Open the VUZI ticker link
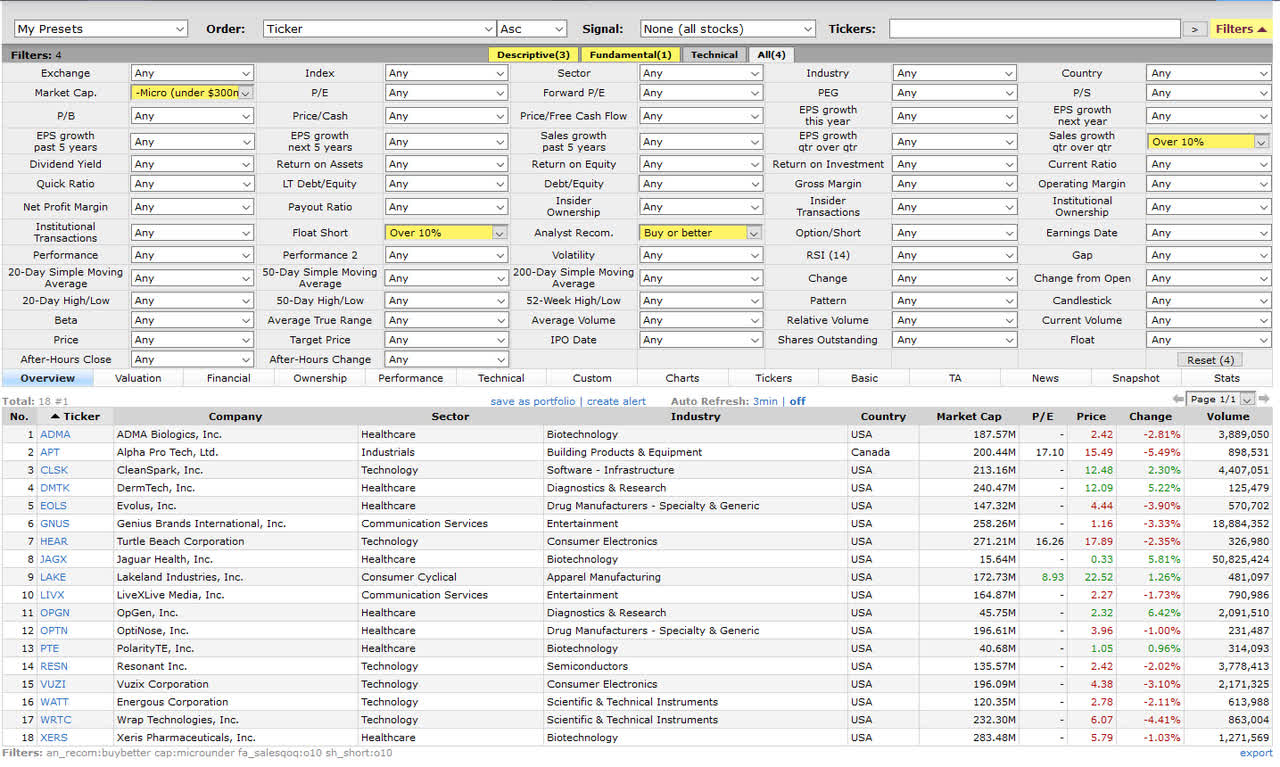The image size is (1280, 767). point(53,684)
